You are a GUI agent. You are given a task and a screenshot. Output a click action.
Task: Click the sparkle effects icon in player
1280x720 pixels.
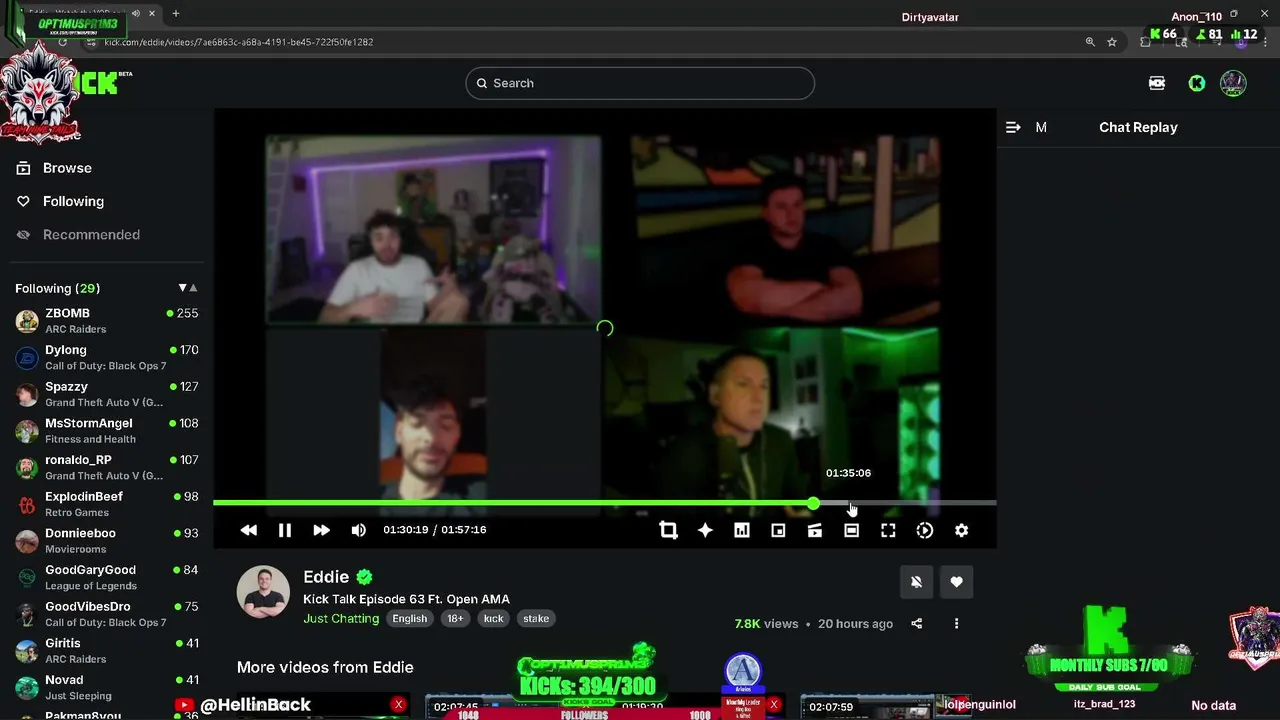(x=705, y=530)
